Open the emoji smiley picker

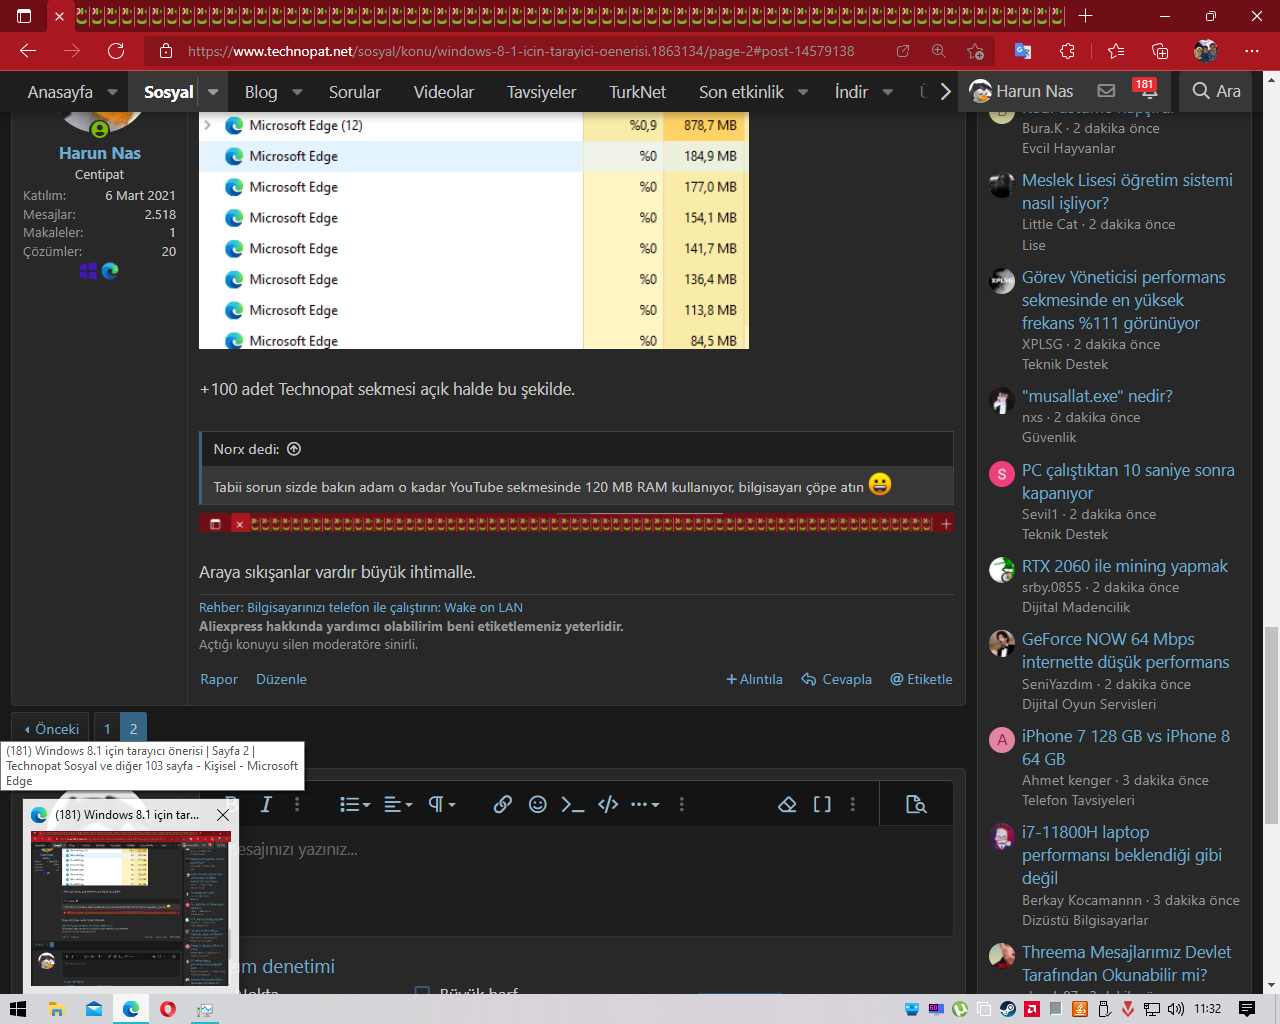click(538, 804)
